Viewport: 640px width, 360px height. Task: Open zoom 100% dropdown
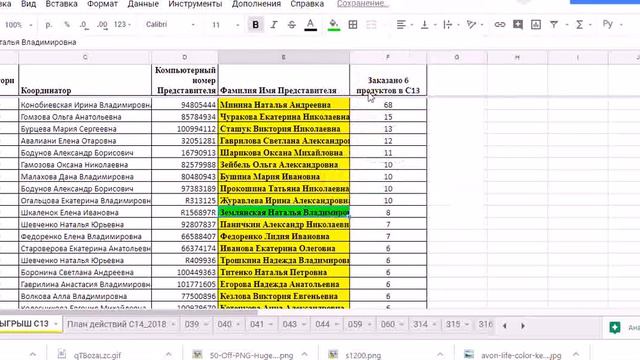coord(18,25)
